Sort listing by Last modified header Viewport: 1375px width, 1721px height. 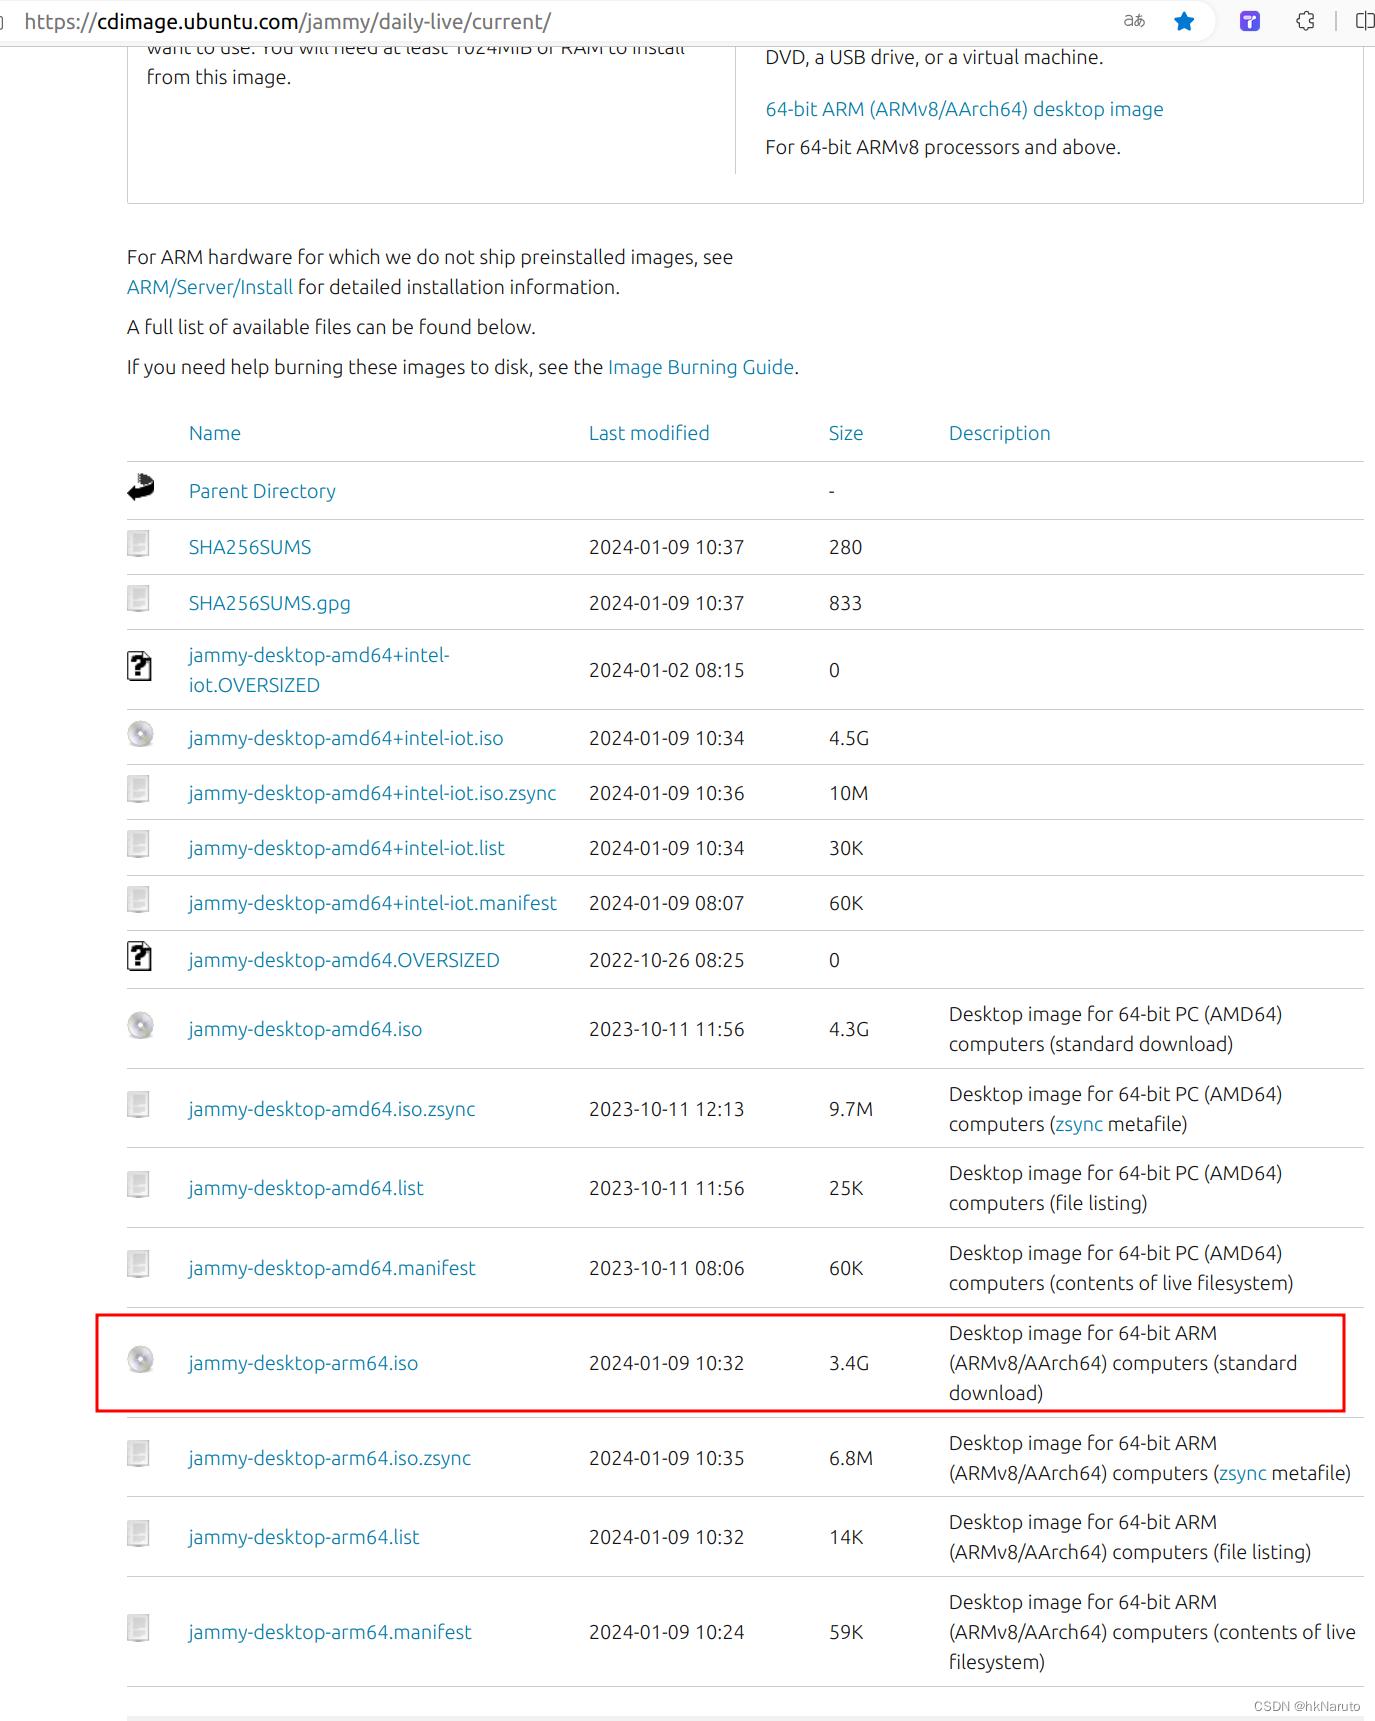pyautogui.click(x=649, y=433)
